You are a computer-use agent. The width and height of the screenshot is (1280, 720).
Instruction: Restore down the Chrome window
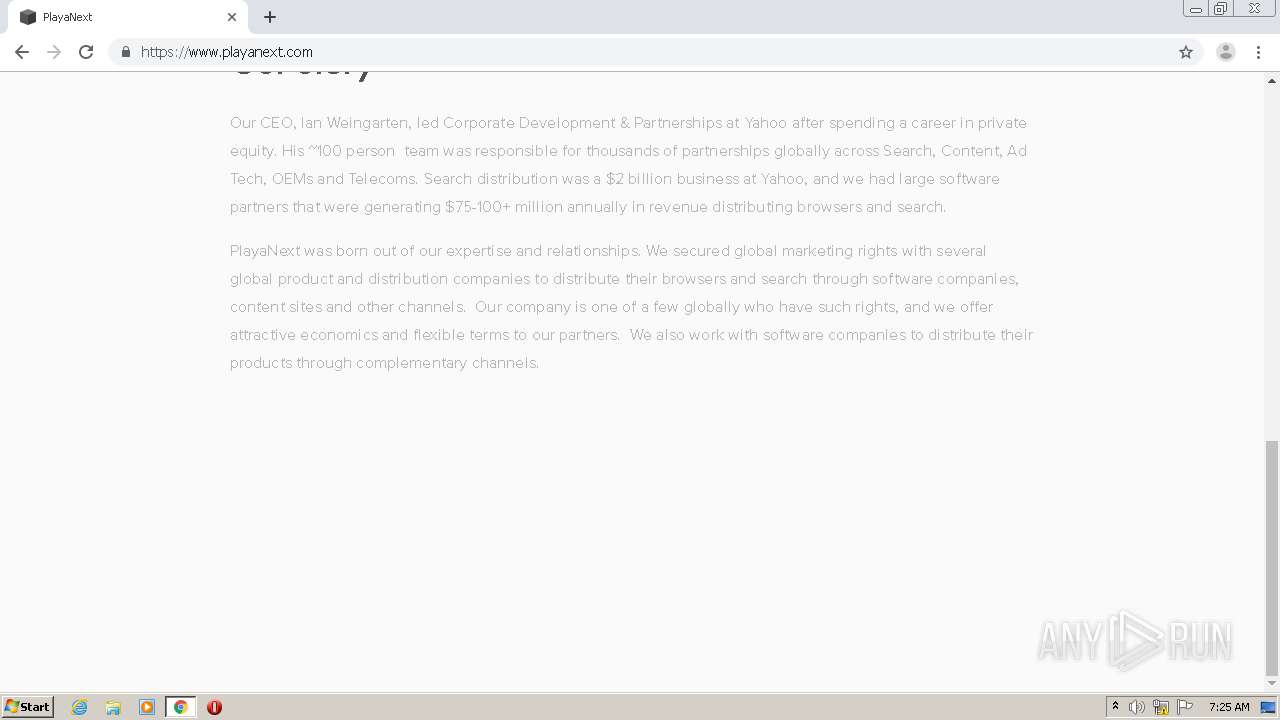(x=1221, y=9)
